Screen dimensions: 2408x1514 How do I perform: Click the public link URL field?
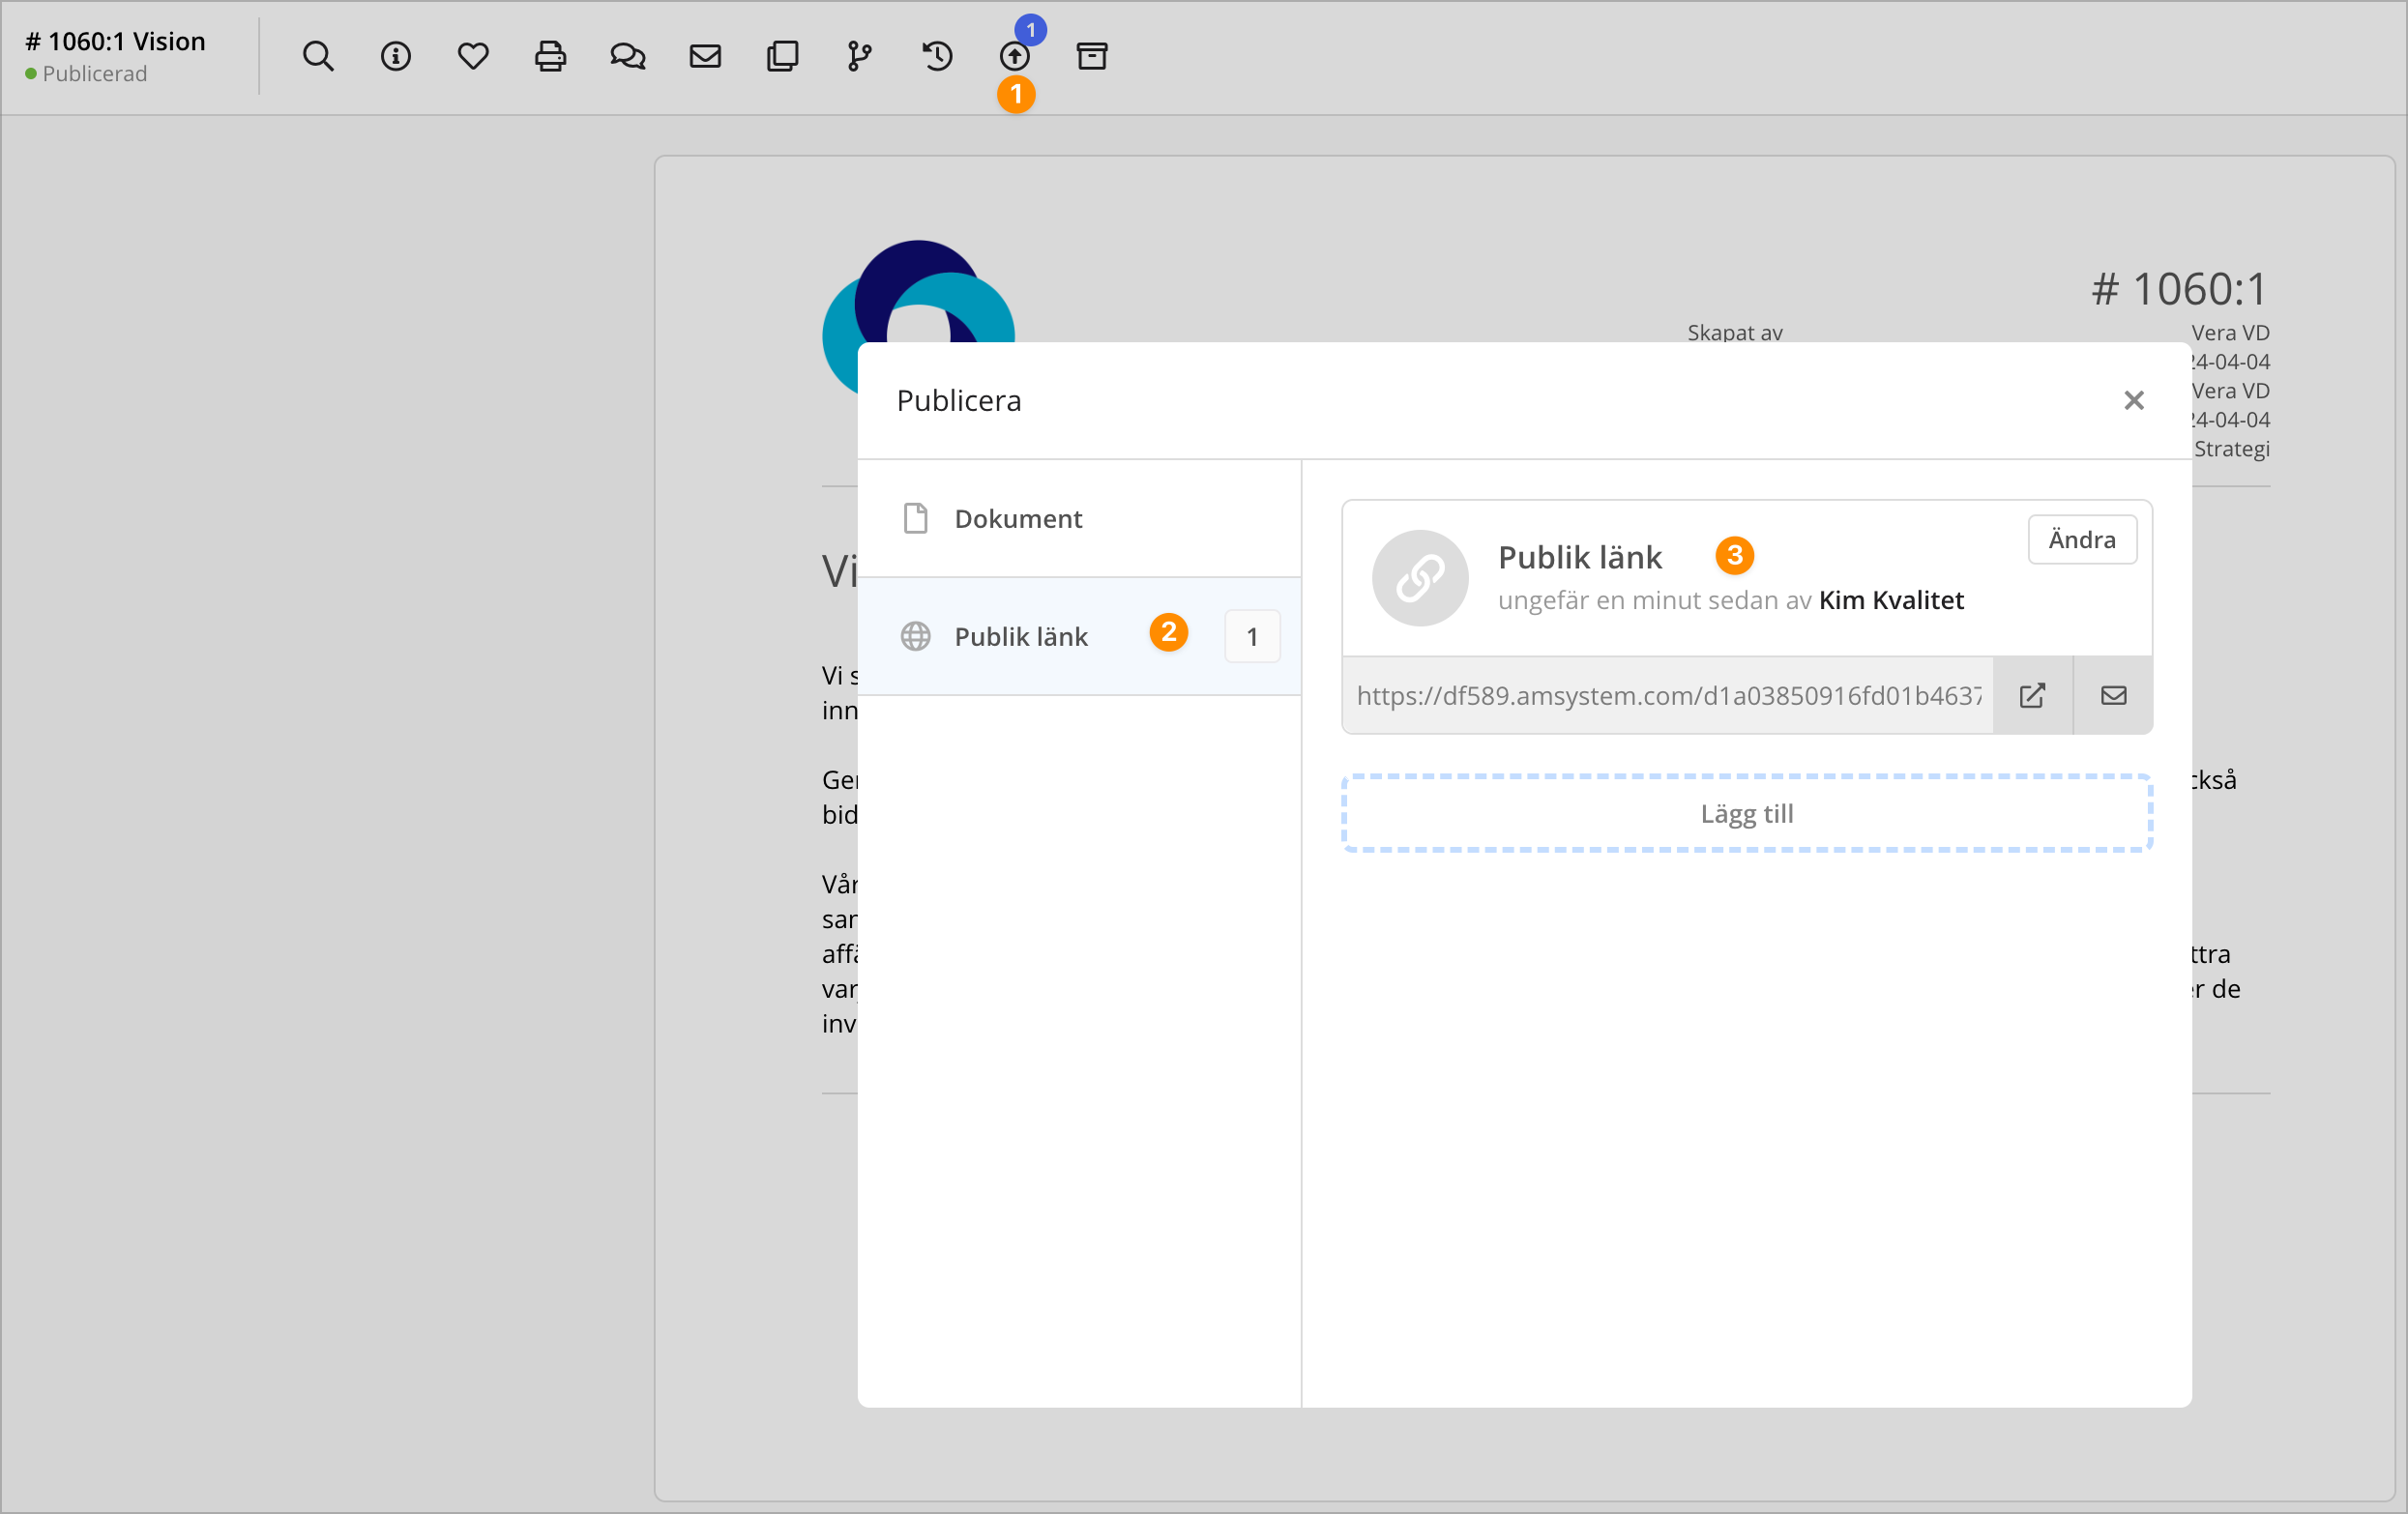(x=1668, y=695)
